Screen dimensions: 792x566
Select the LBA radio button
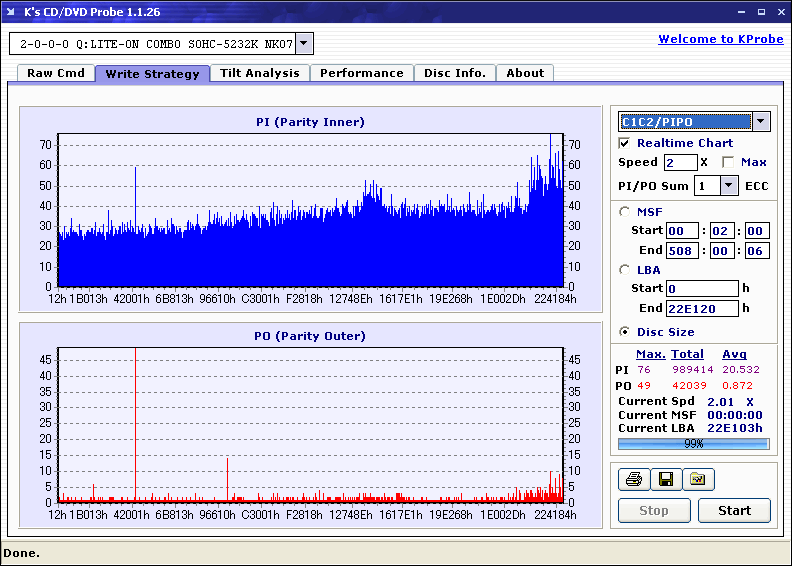coord(625,269)
